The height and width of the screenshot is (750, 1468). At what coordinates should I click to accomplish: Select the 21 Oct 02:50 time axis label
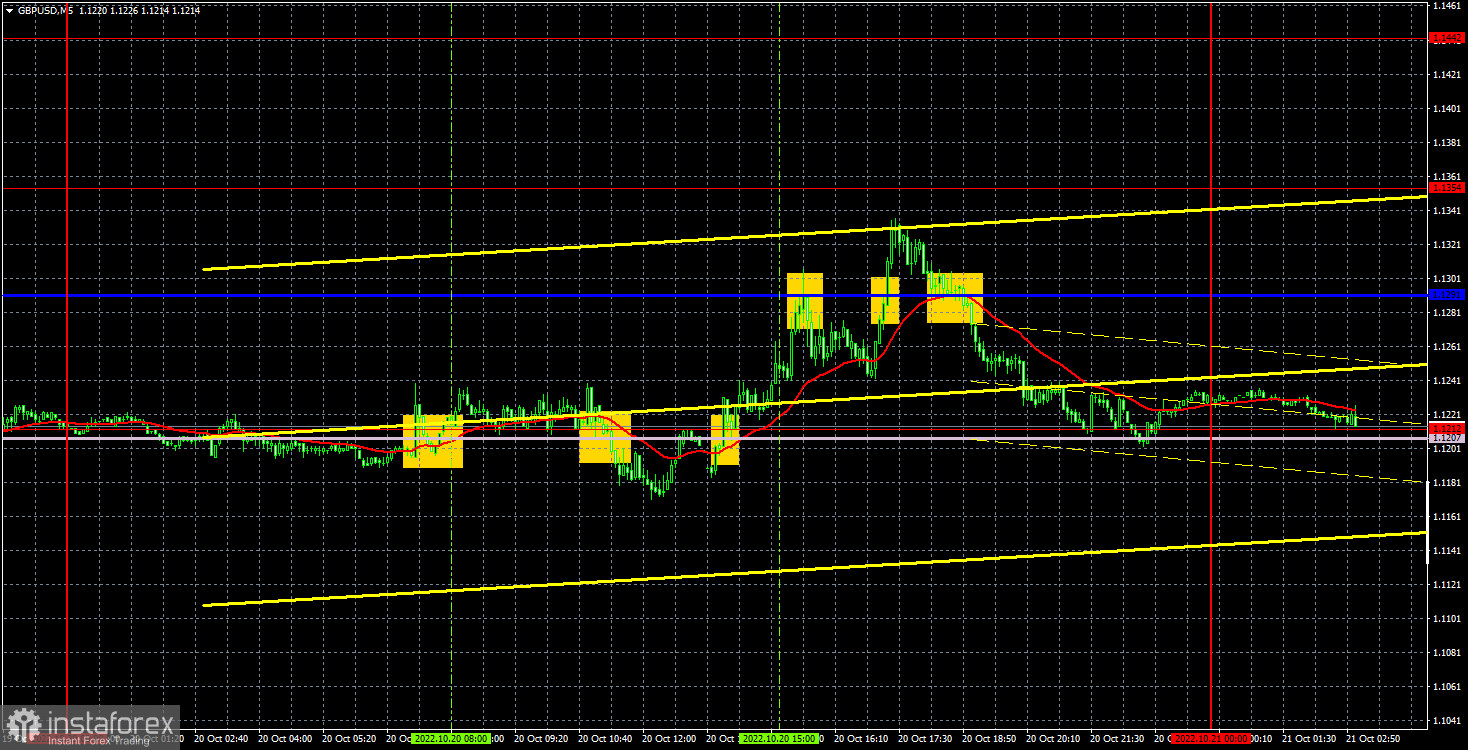click(x=1375, y=738)
